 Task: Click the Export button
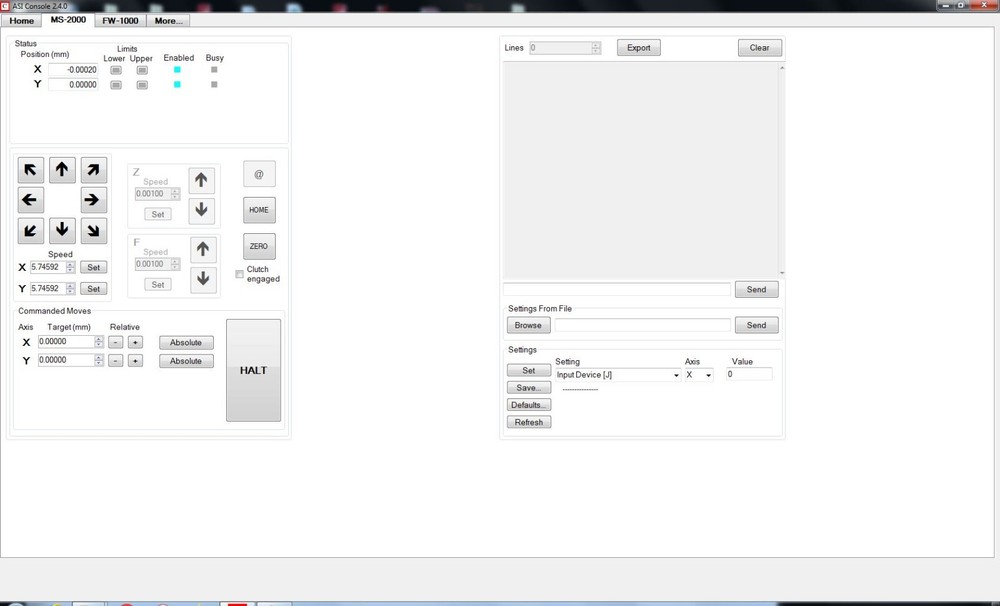tap(638, 48)
